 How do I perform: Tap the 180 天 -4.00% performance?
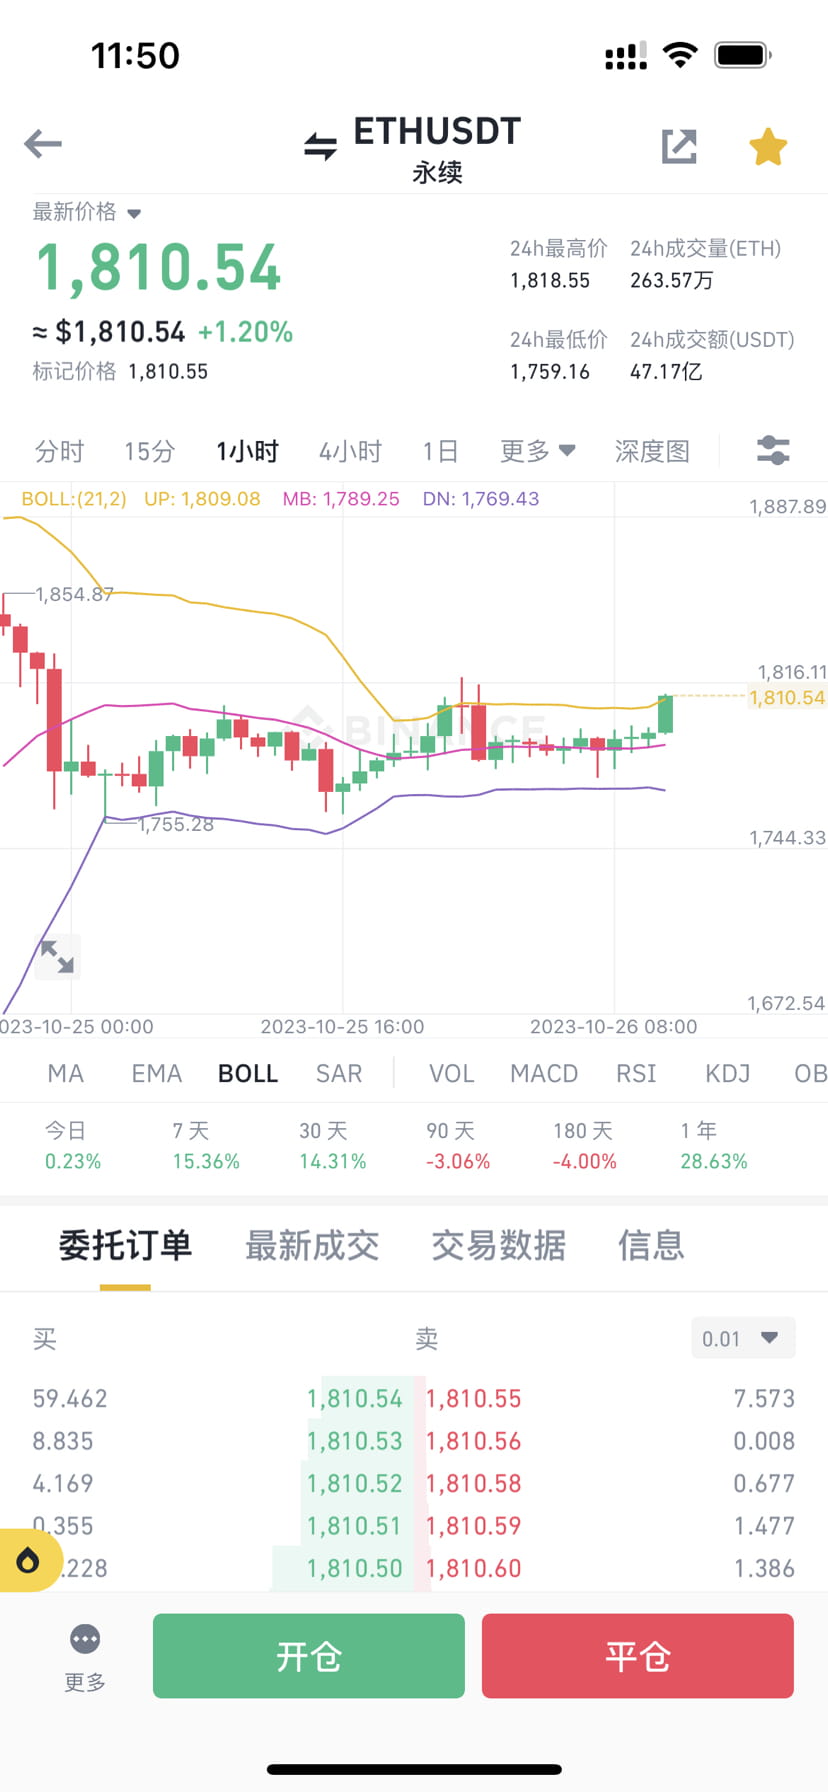click(585, 1146)
